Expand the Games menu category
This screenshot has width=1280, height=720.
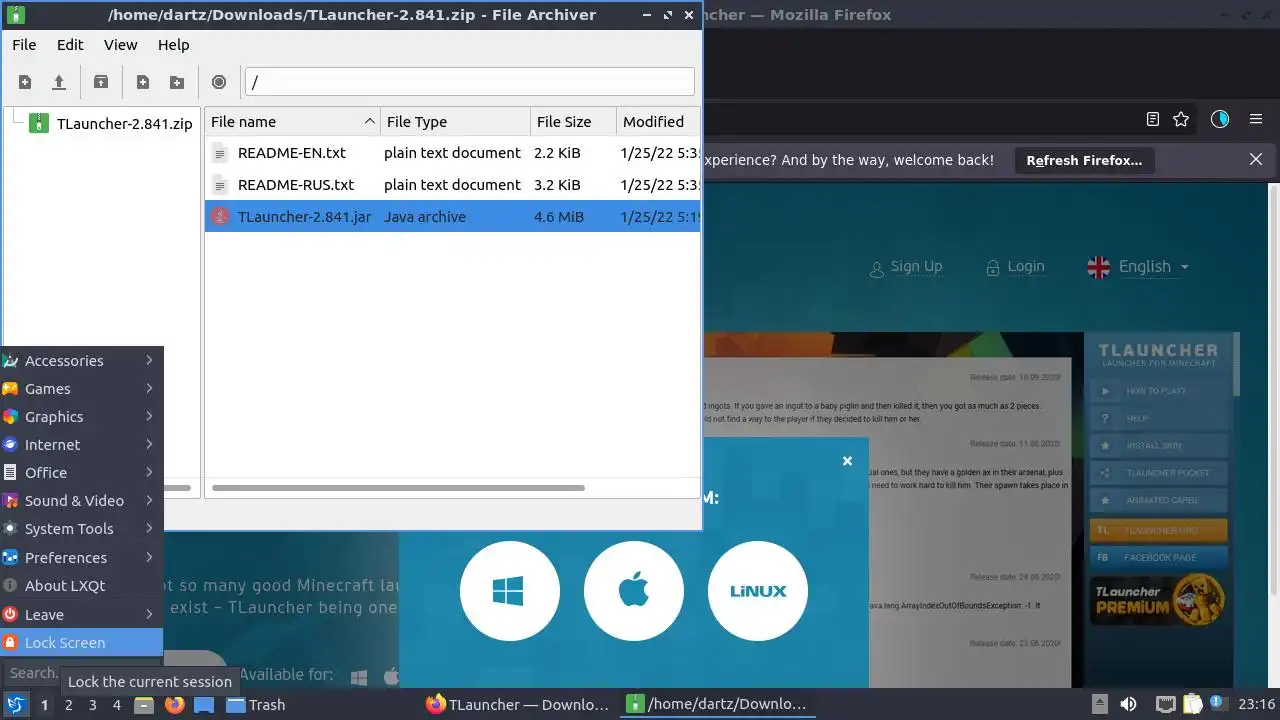(x=81, y=388)
